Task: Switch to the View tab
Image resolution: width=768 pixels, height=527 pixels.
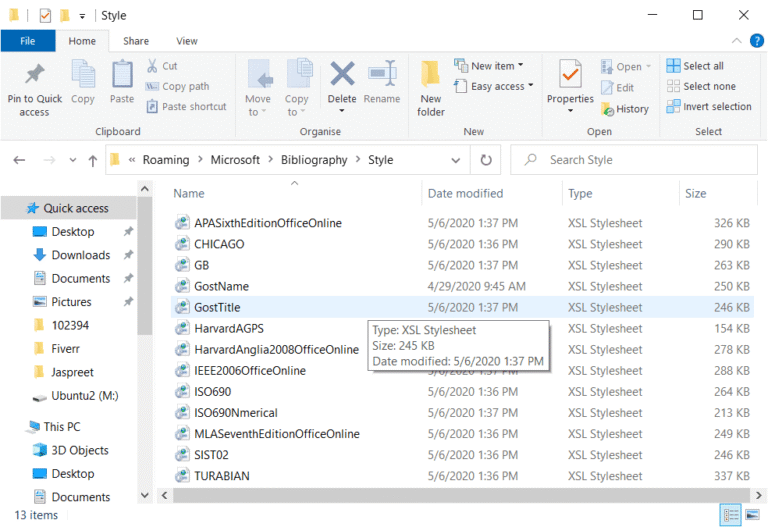Action: click(187, 41)
